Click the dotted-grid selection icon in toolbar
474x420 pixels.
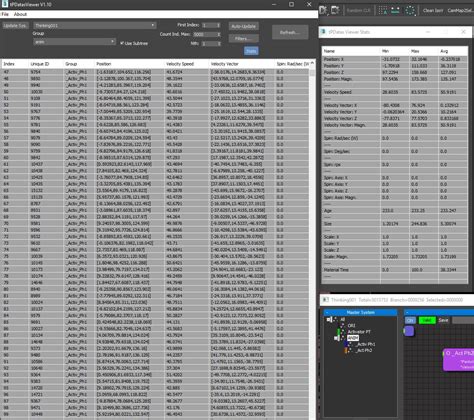383,10
